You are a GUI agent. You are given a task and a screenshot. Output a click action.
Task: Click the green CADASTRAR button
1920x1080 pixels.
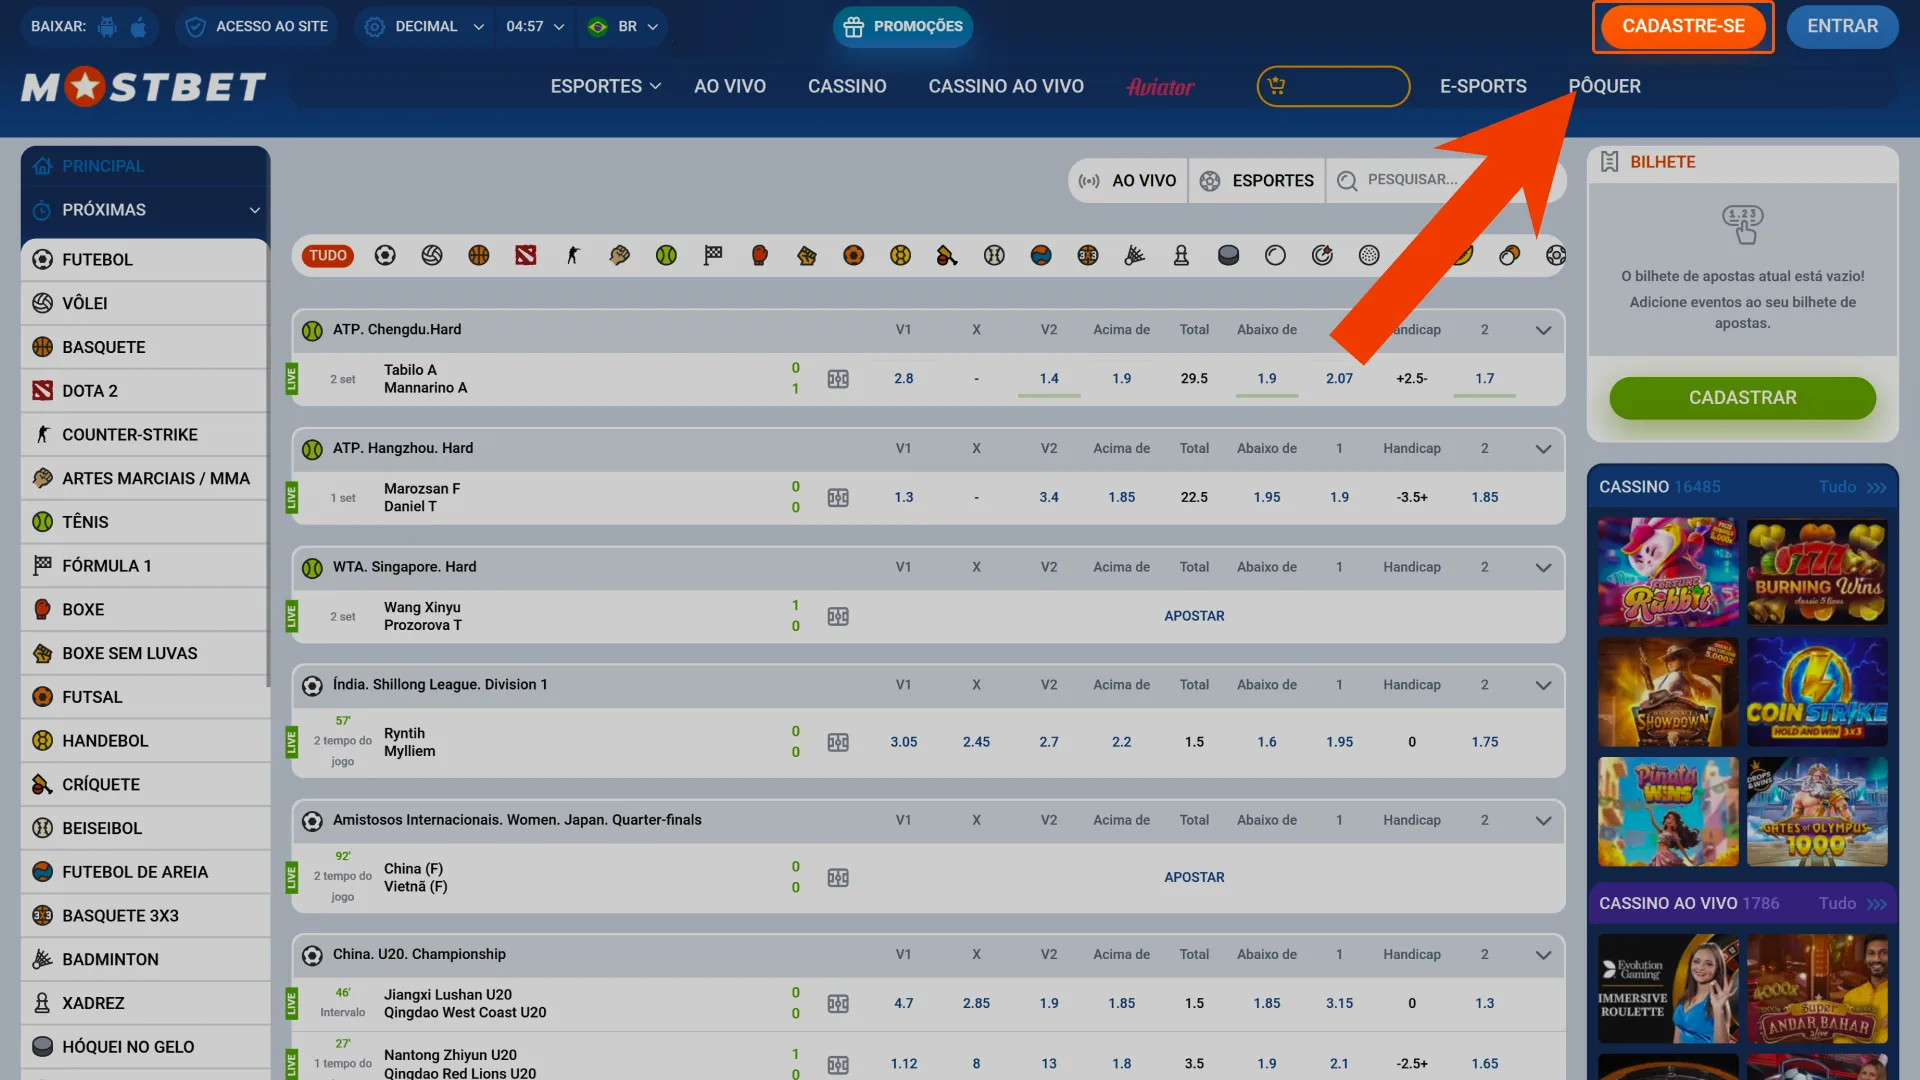coord(1742,398)
